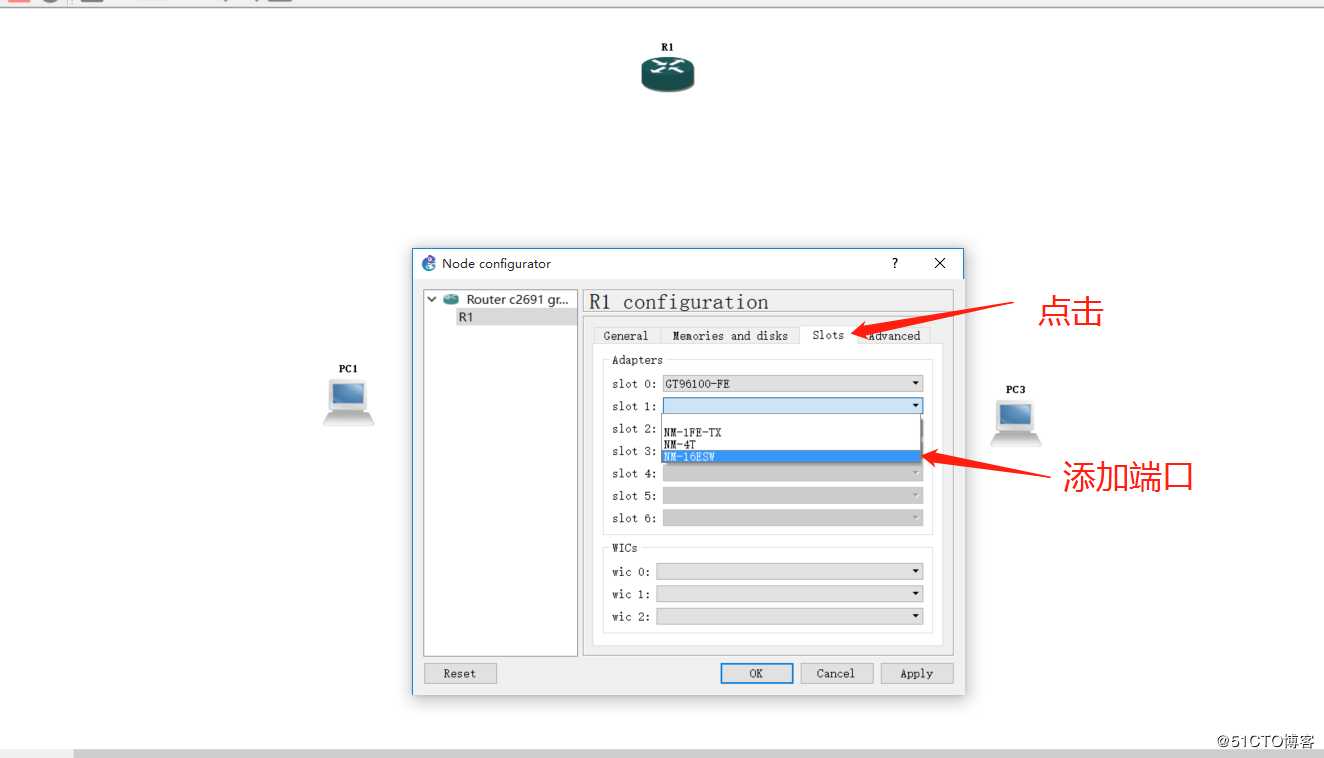
Task: Click the PC1 label text
Action: coord(348,369)
